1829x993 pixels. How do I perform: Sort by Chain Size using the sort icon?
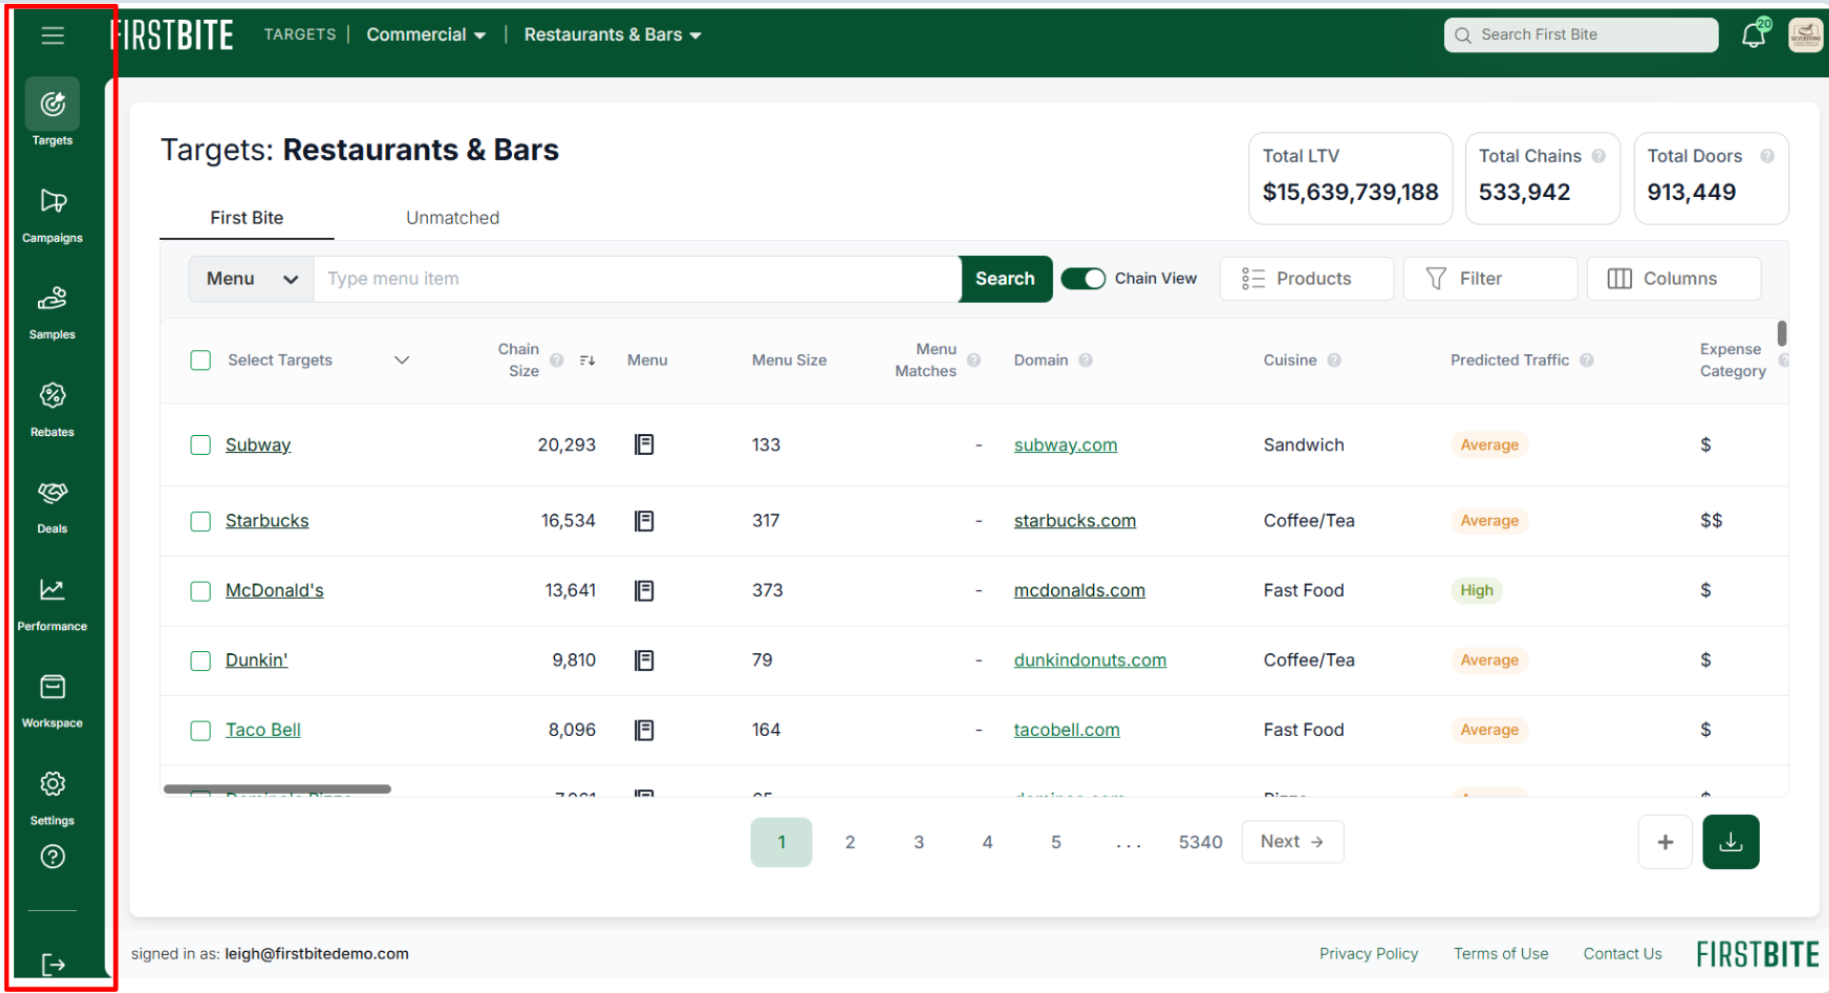pyautogui.click(x=588, y=360)
